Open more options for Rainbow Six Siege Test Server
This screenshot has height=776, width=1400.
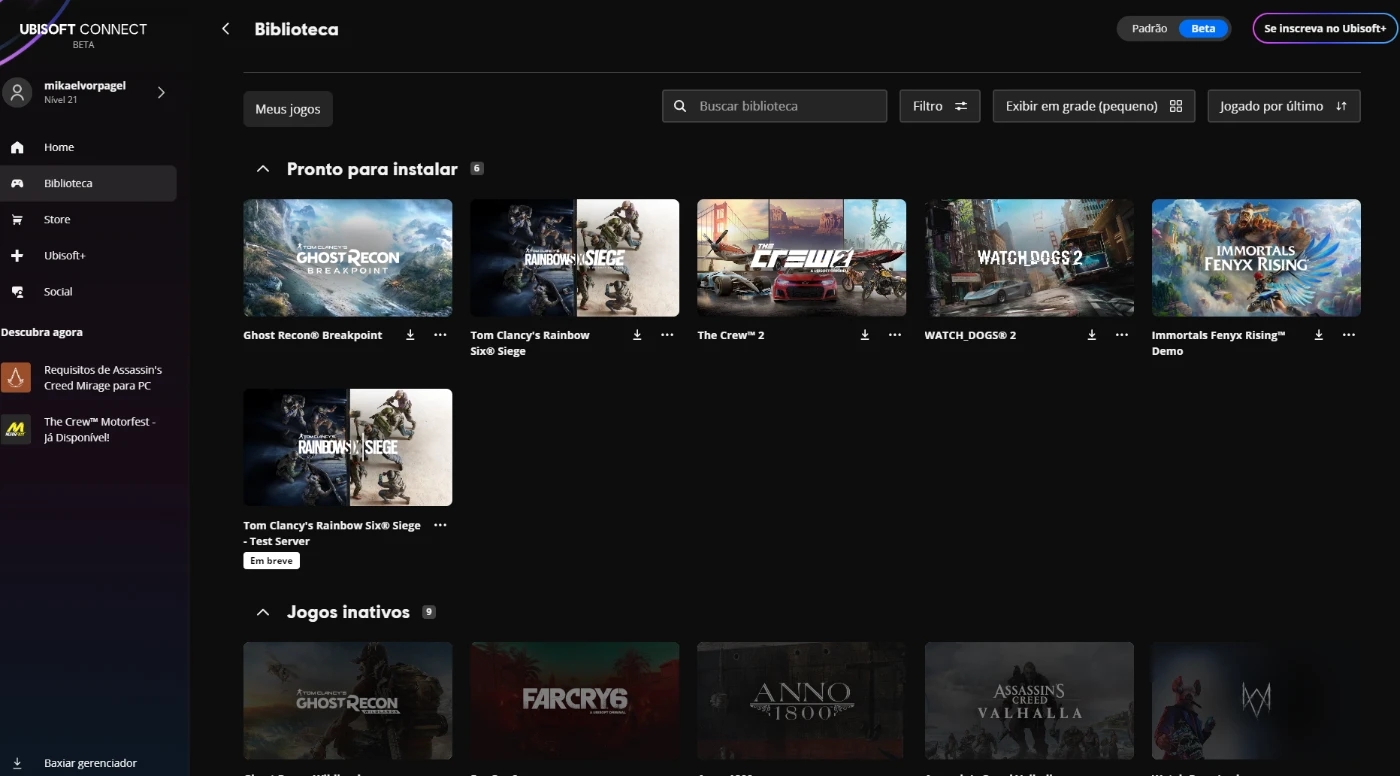(x=440, y=525)
